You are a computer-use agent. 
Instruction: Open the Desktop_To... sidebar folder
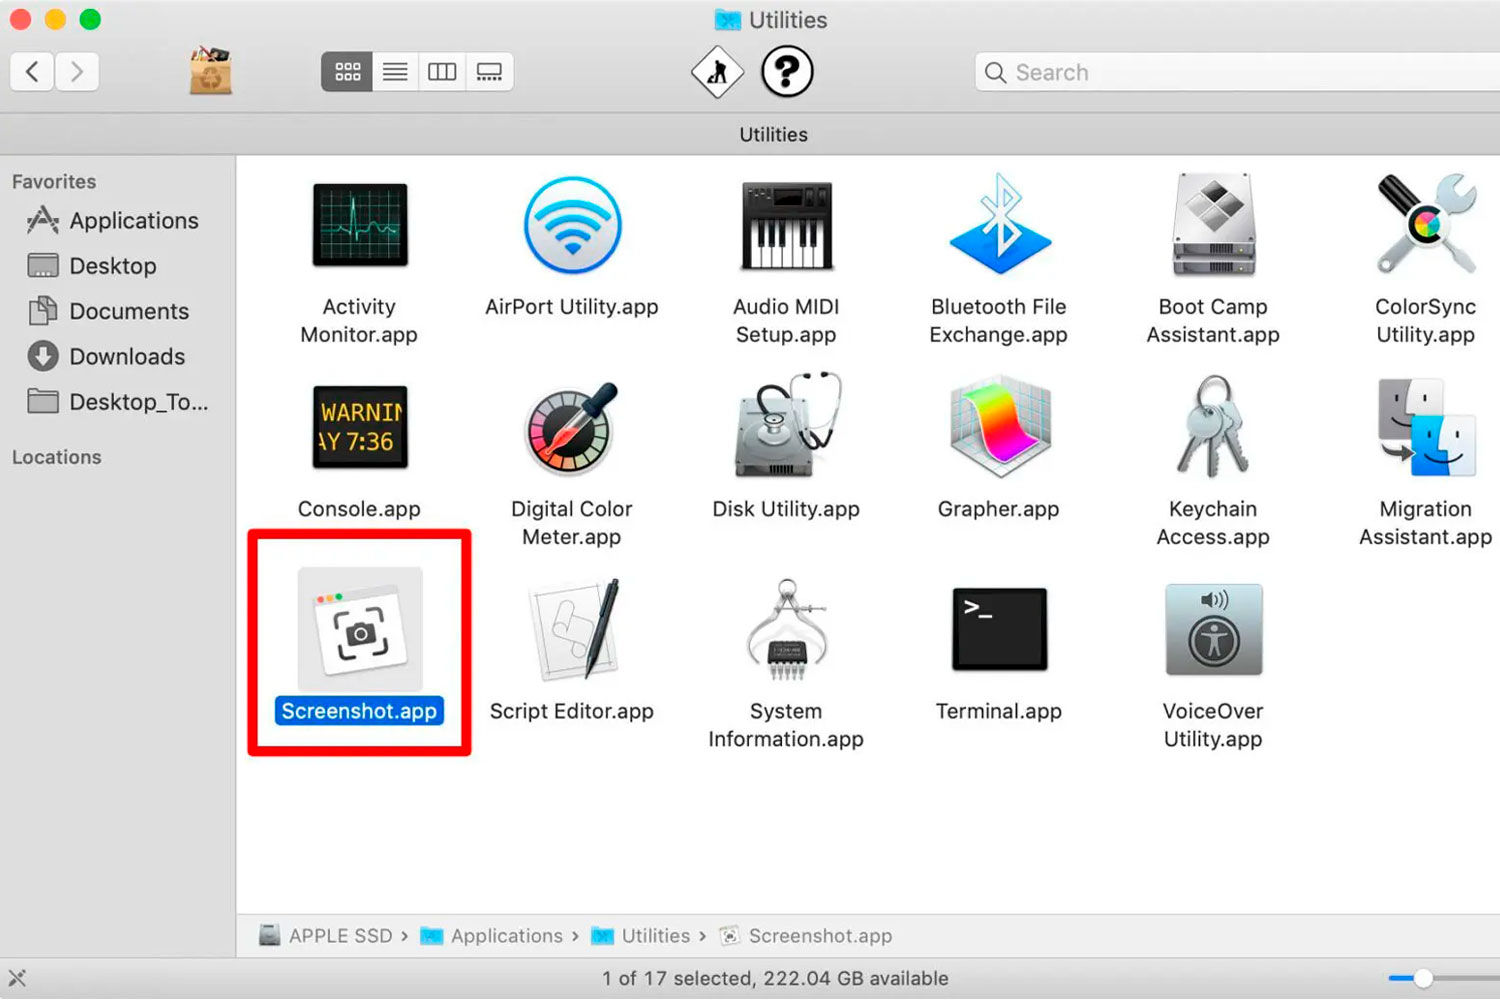pos(118,402)
